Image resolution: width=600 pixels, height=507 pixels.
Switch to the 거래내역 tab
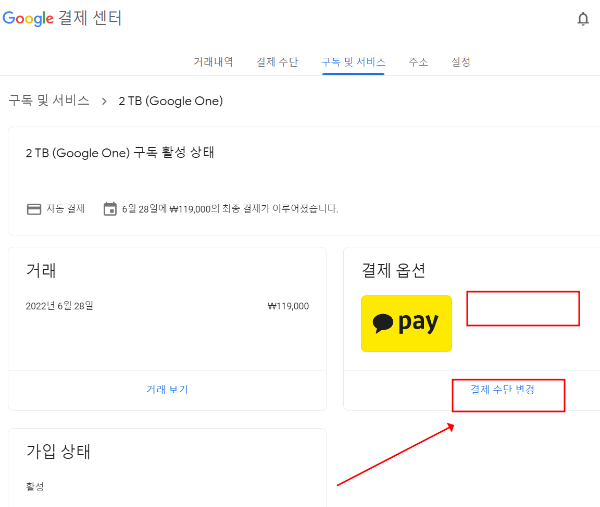tap(213, 62)
